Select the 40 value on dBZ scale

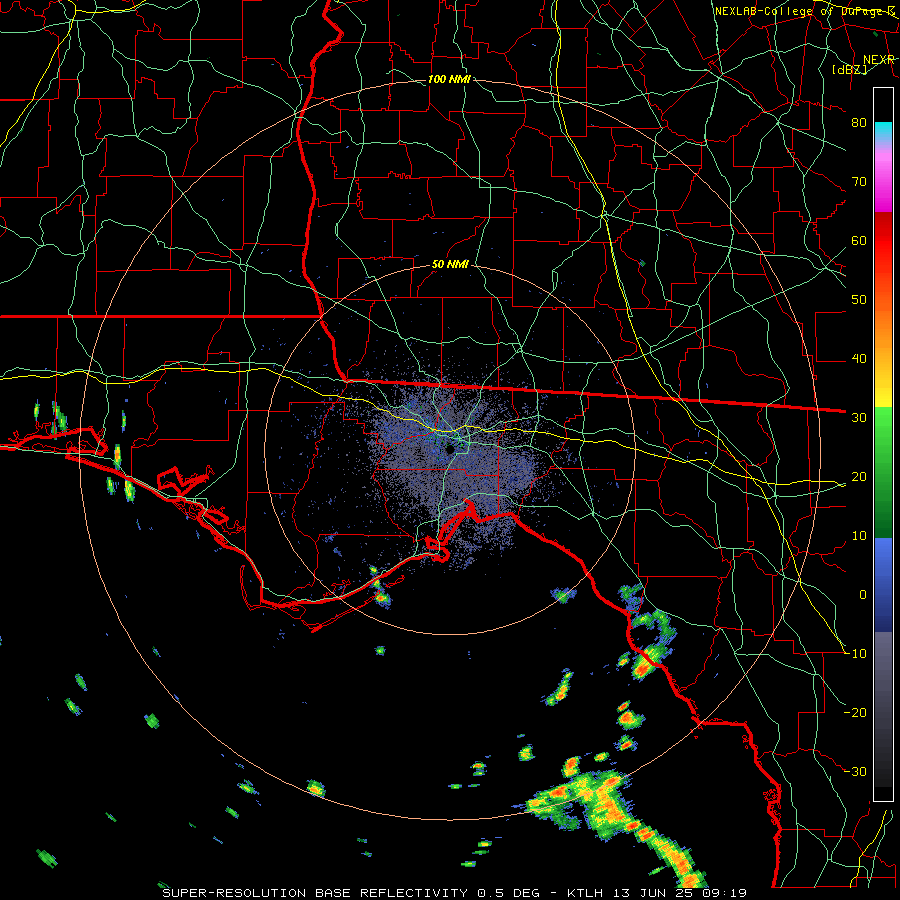coord(859,359)
